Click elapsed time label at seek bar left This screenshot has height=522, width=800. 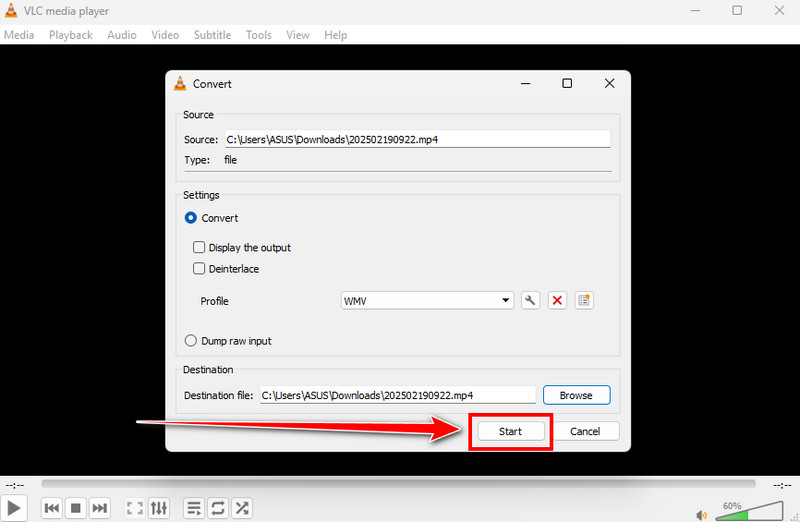coord(15,485)
